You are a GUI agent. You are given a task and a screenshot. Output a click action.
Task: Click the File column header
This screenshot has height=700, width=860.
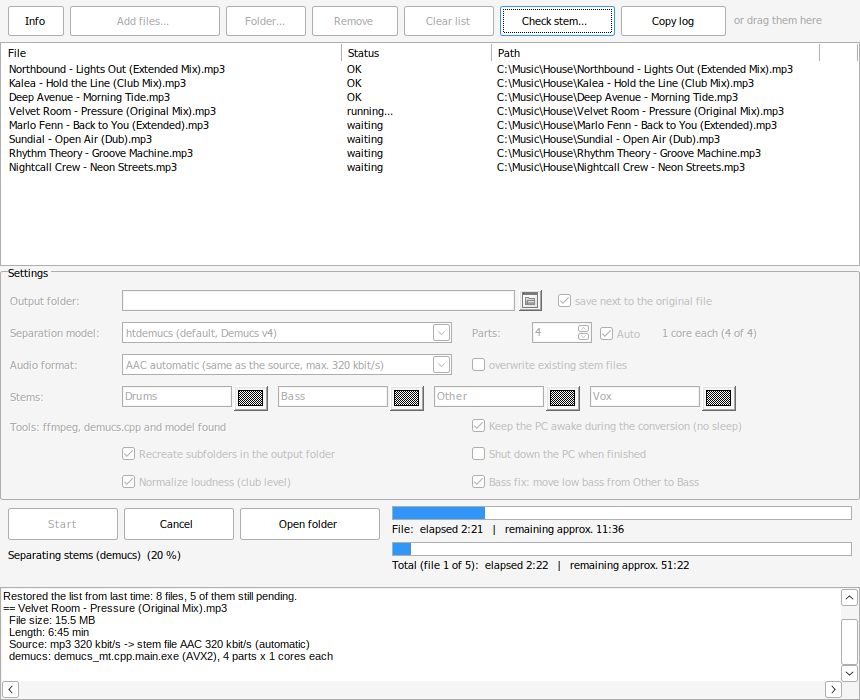tap(172, 53)
